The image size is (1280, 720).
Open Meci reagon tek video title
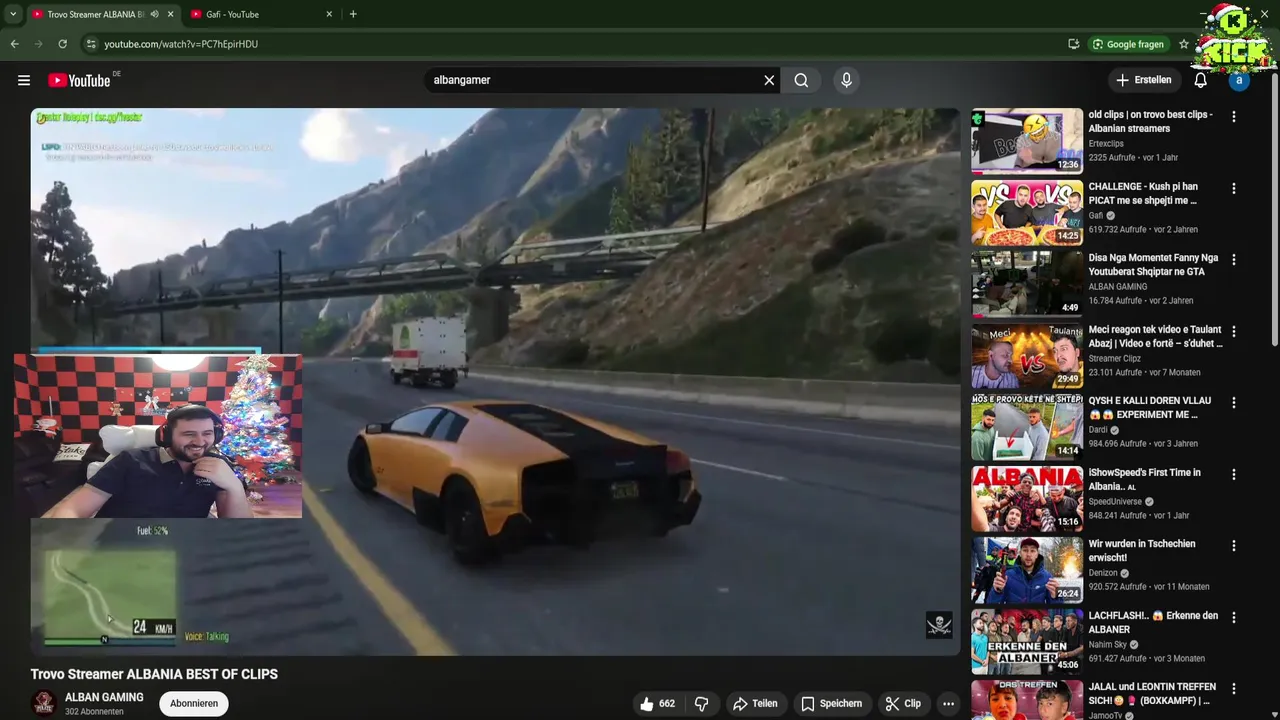(1156, 336)
